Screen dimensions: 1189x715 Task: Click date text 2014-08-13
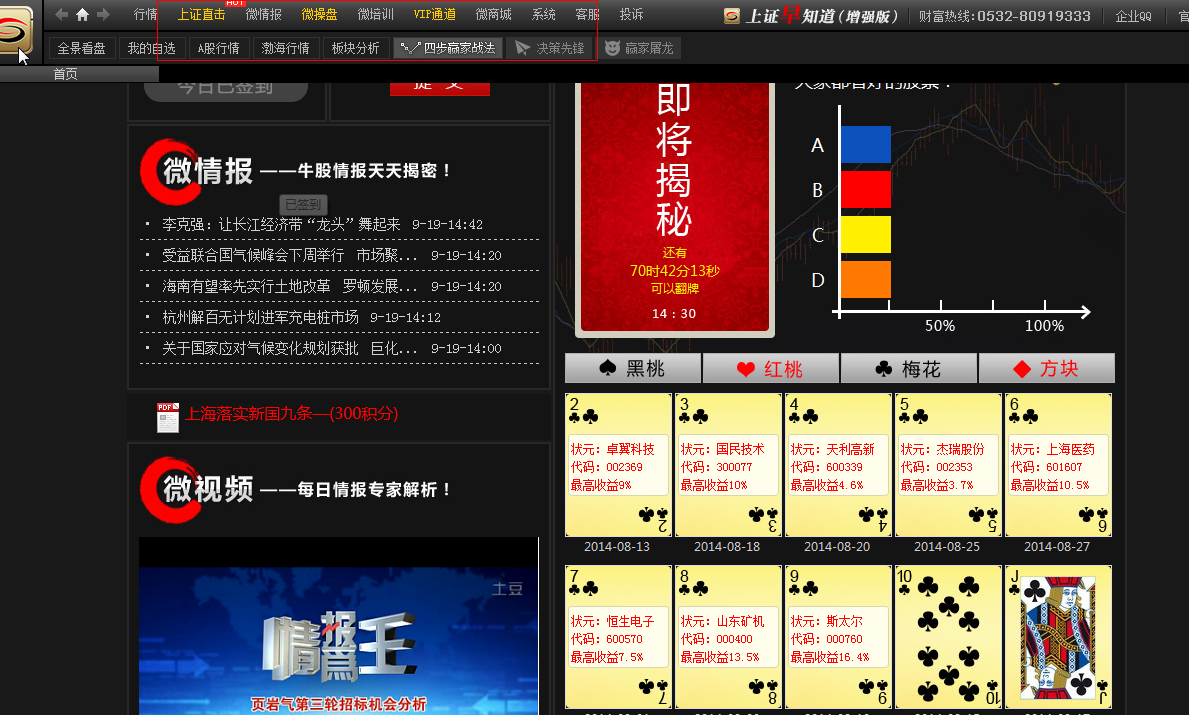pyautogui.click(x=616, y=547)
